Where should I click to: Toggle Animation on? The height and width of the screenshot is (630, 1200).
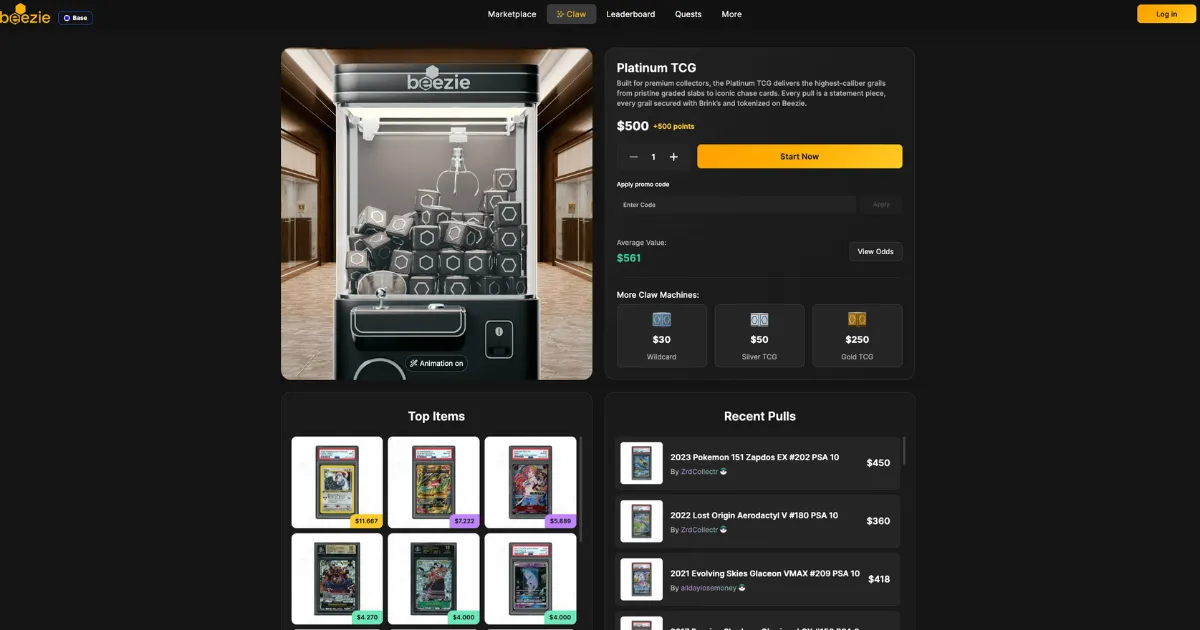[437, 363]
